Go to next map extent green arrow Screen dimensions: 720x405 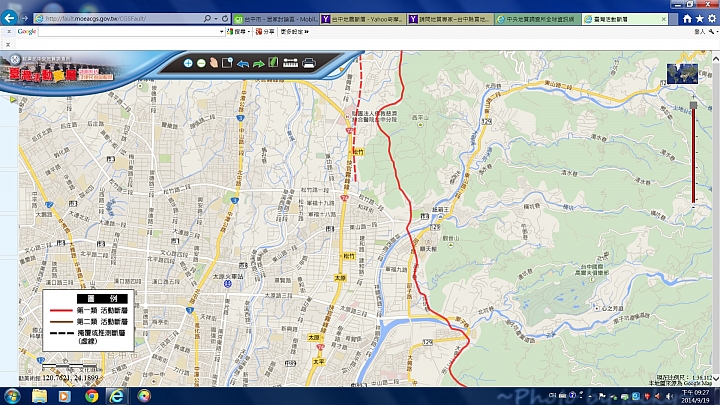point(259,63)
